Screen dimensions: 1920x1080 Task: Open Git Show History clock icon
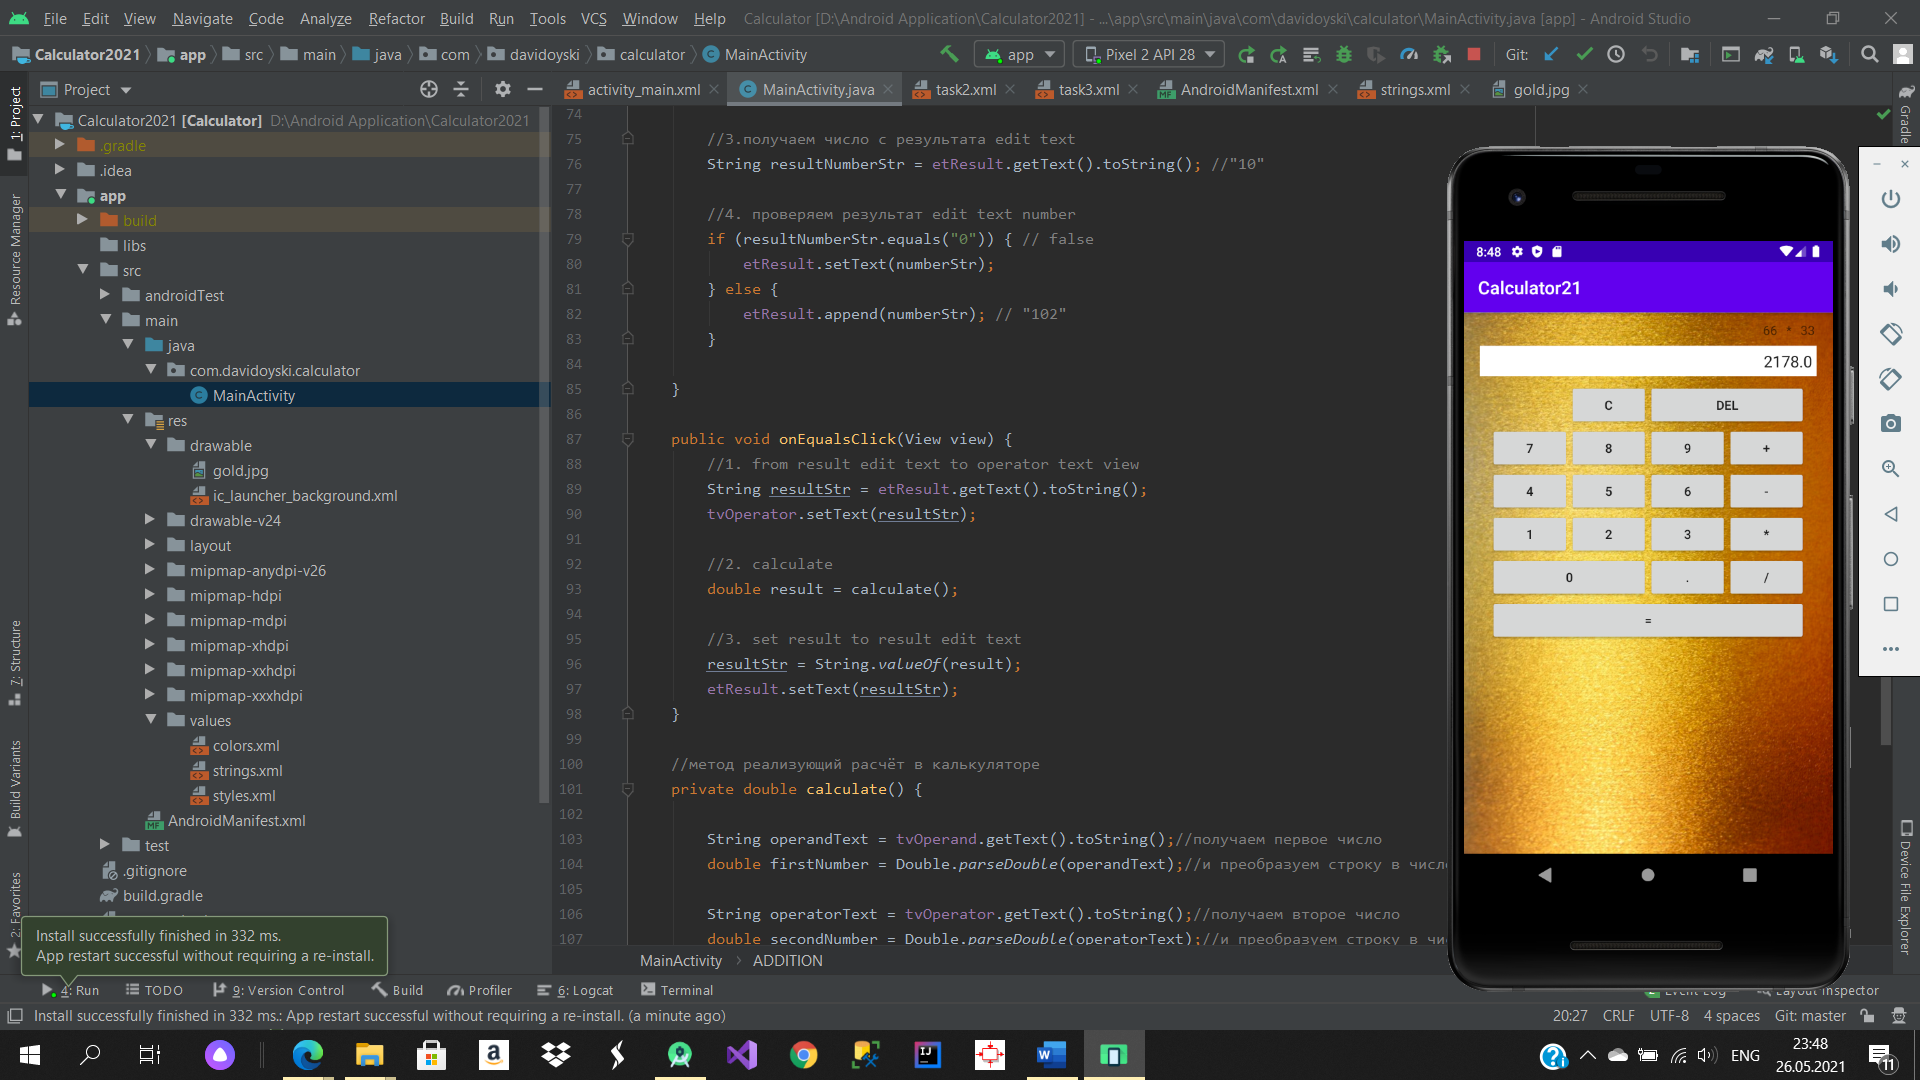pyautogui.click(x=1616, y=54)
